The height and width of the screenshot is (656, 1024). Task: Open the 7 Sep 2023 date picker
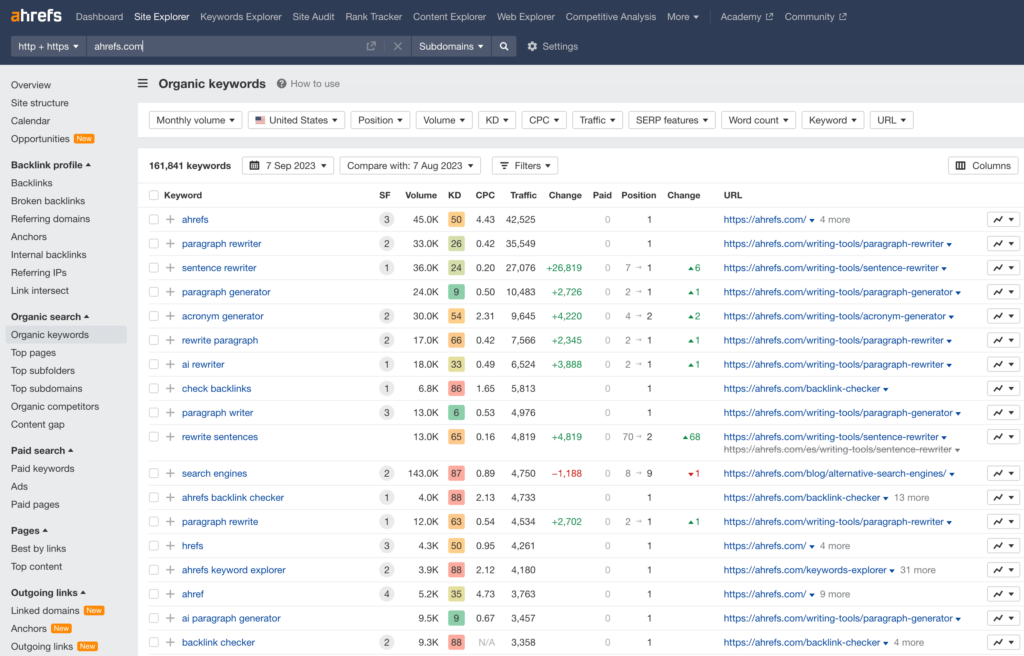(x=288, y=166)
